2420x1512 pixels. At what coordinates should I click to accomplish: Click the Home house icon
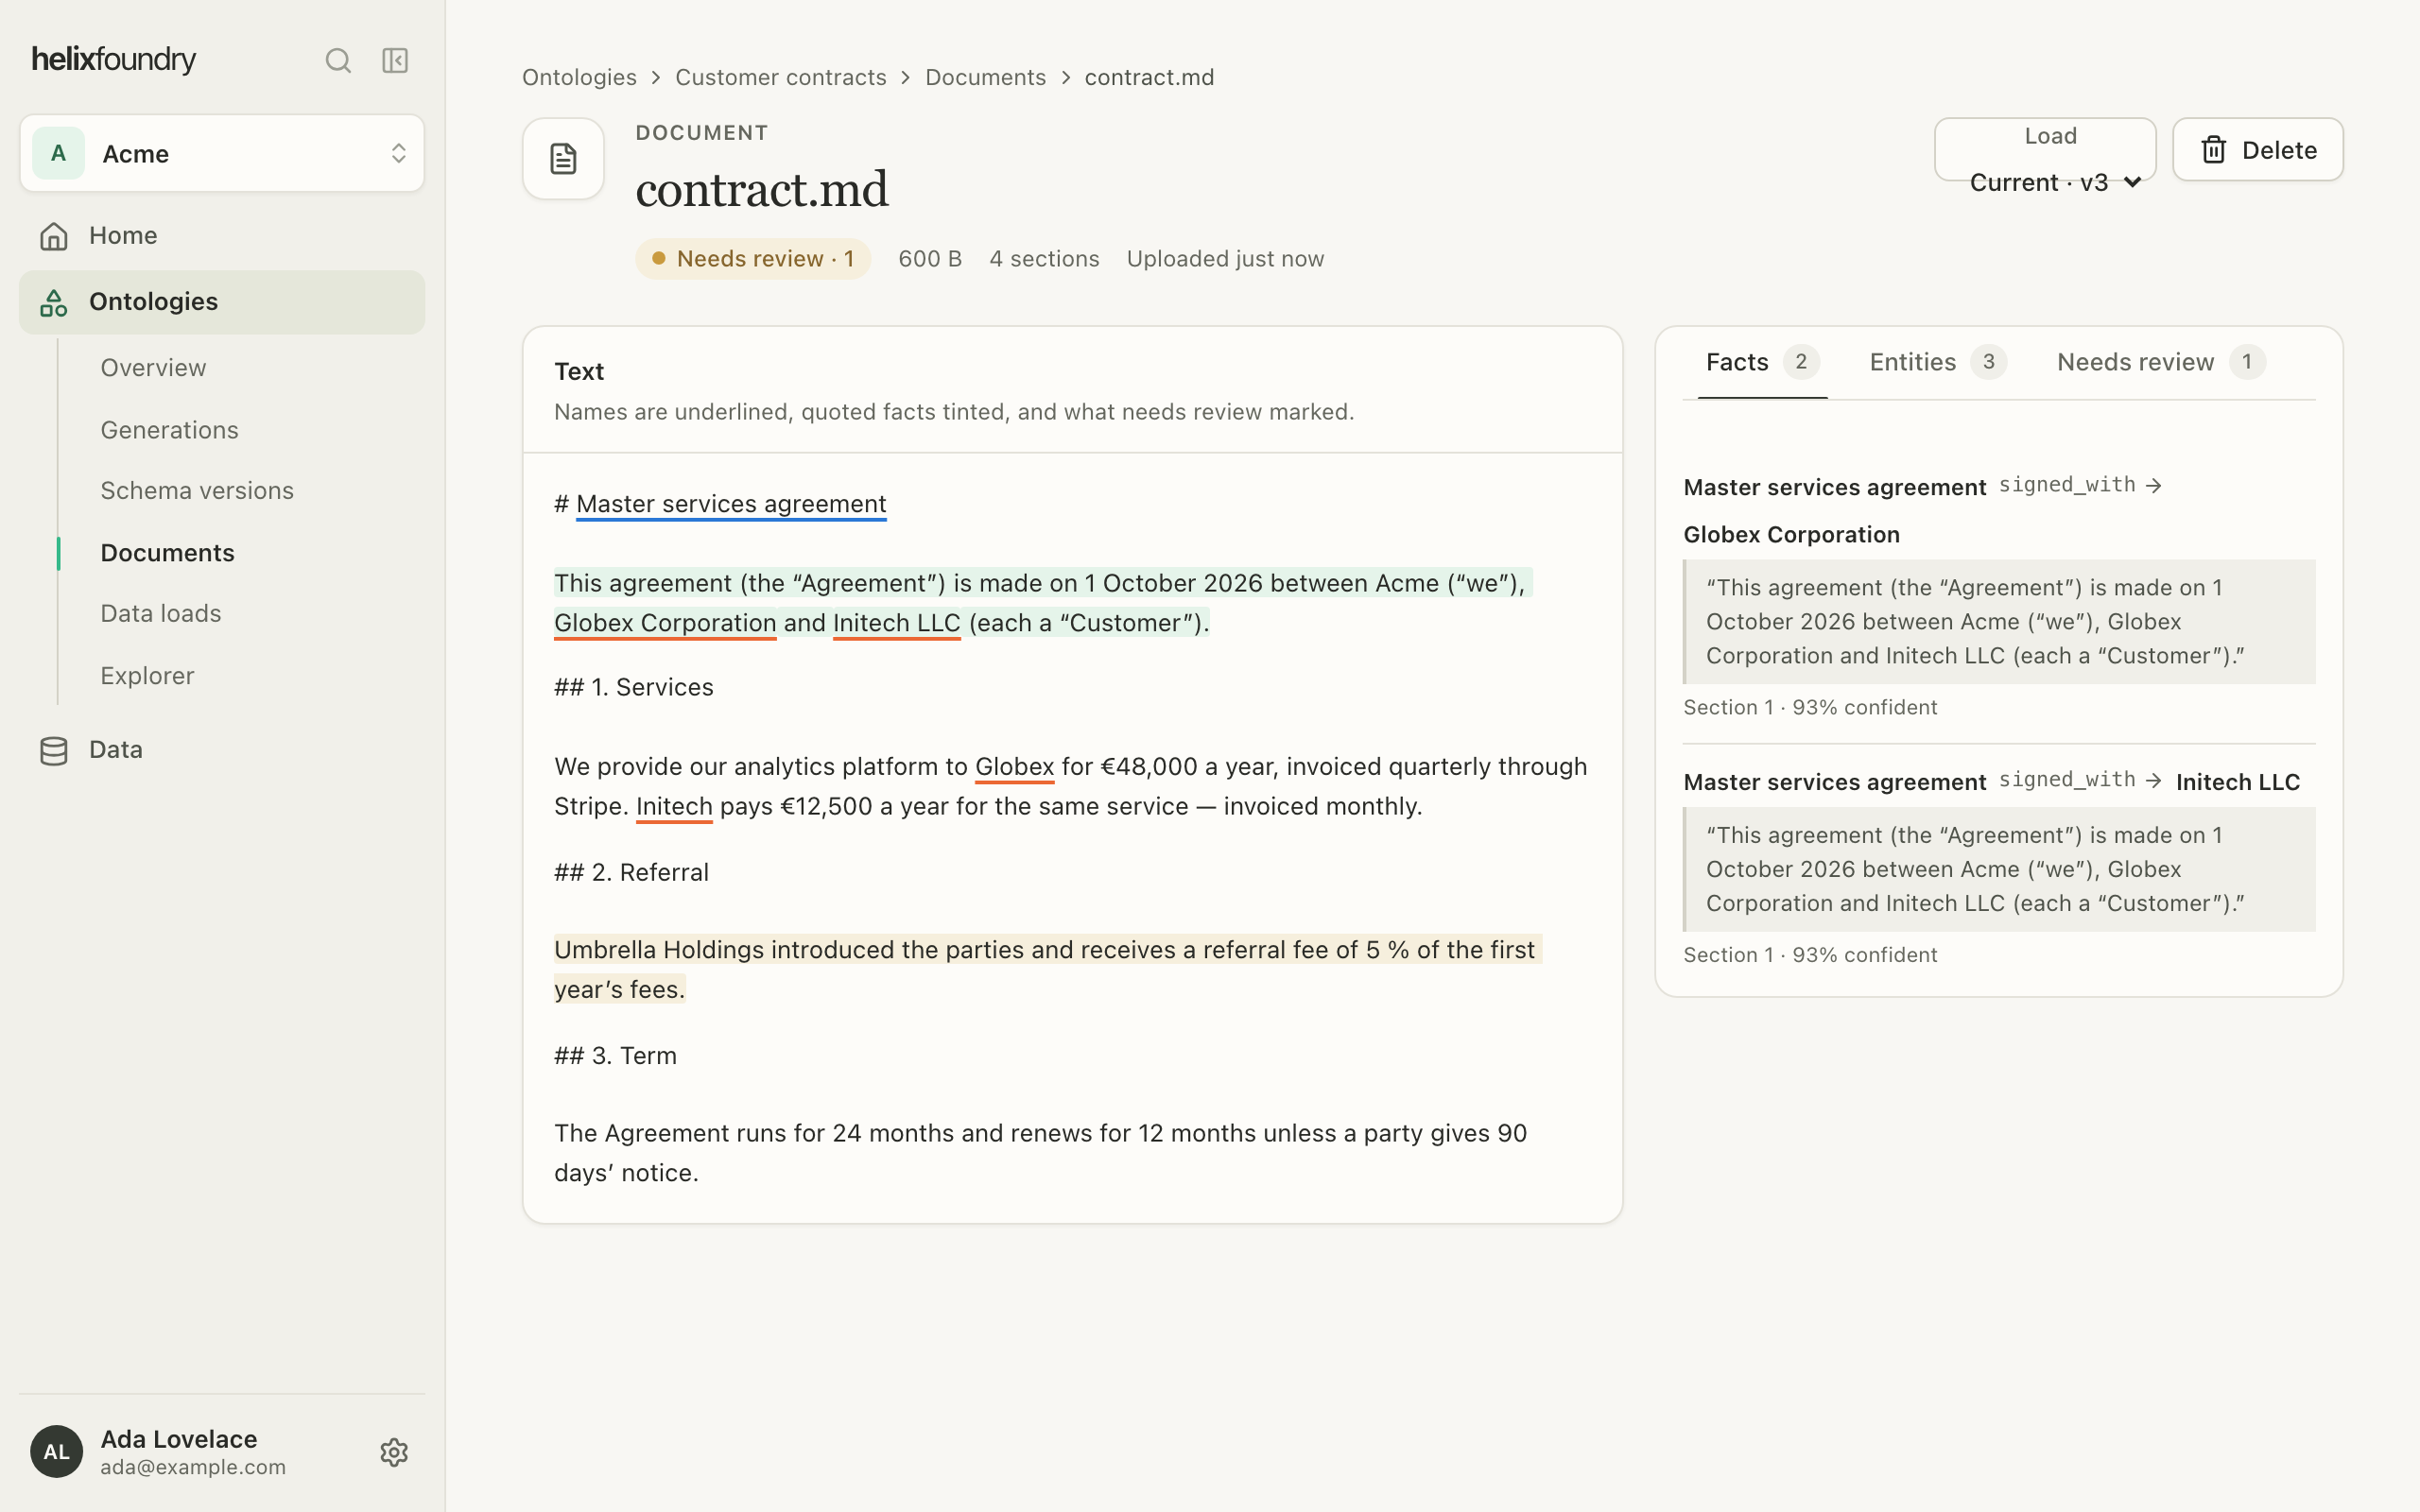(x=54, y=236)
